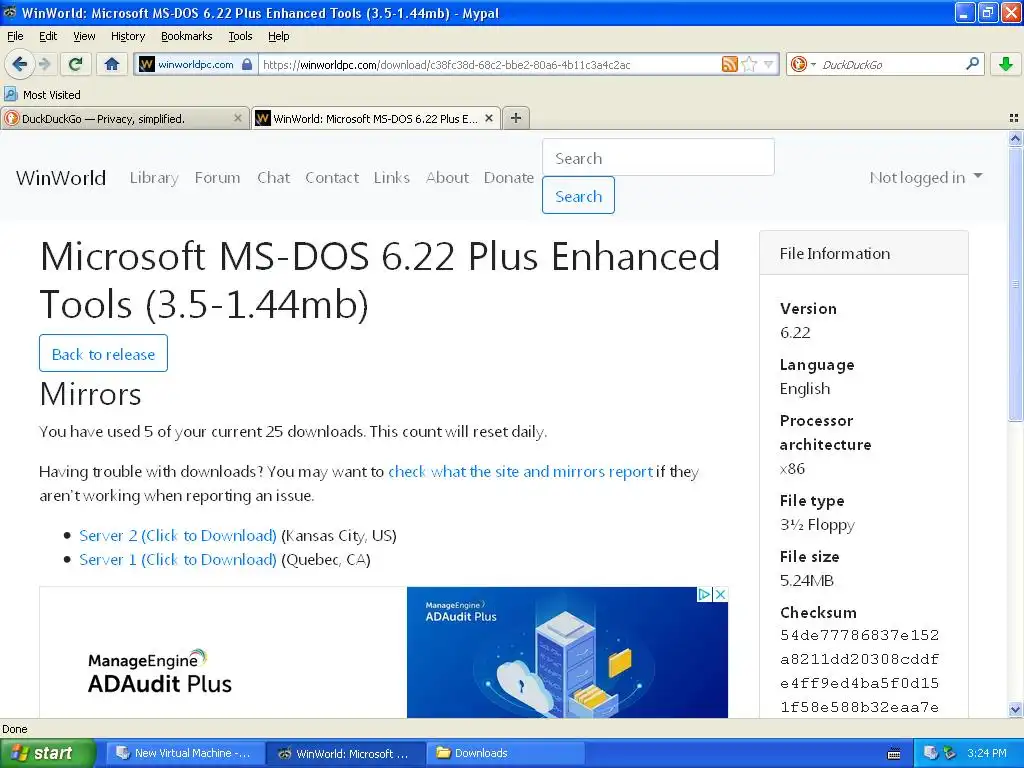This screenshot has width=1024, height=768.
Task: Reload the page with the refresh icon
Action: pos(76,64)
